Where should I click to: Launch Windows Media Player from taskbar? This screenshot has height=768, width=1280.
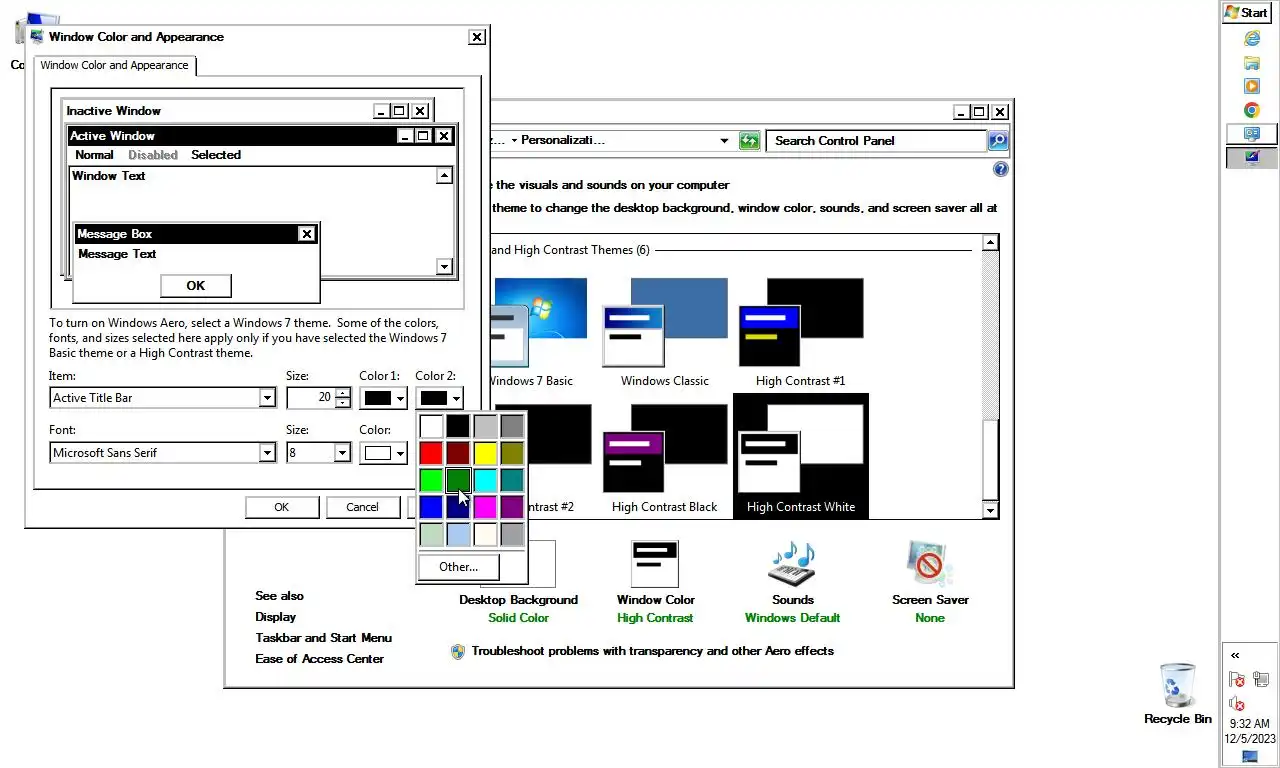pyautogui.click(x=1251, y=87)
